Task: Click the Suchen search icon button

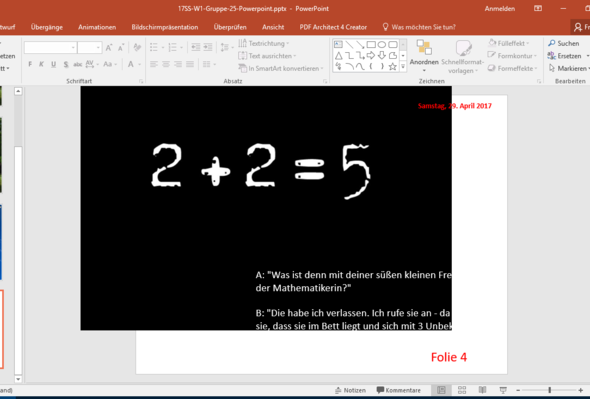Action: click(563, 43)
